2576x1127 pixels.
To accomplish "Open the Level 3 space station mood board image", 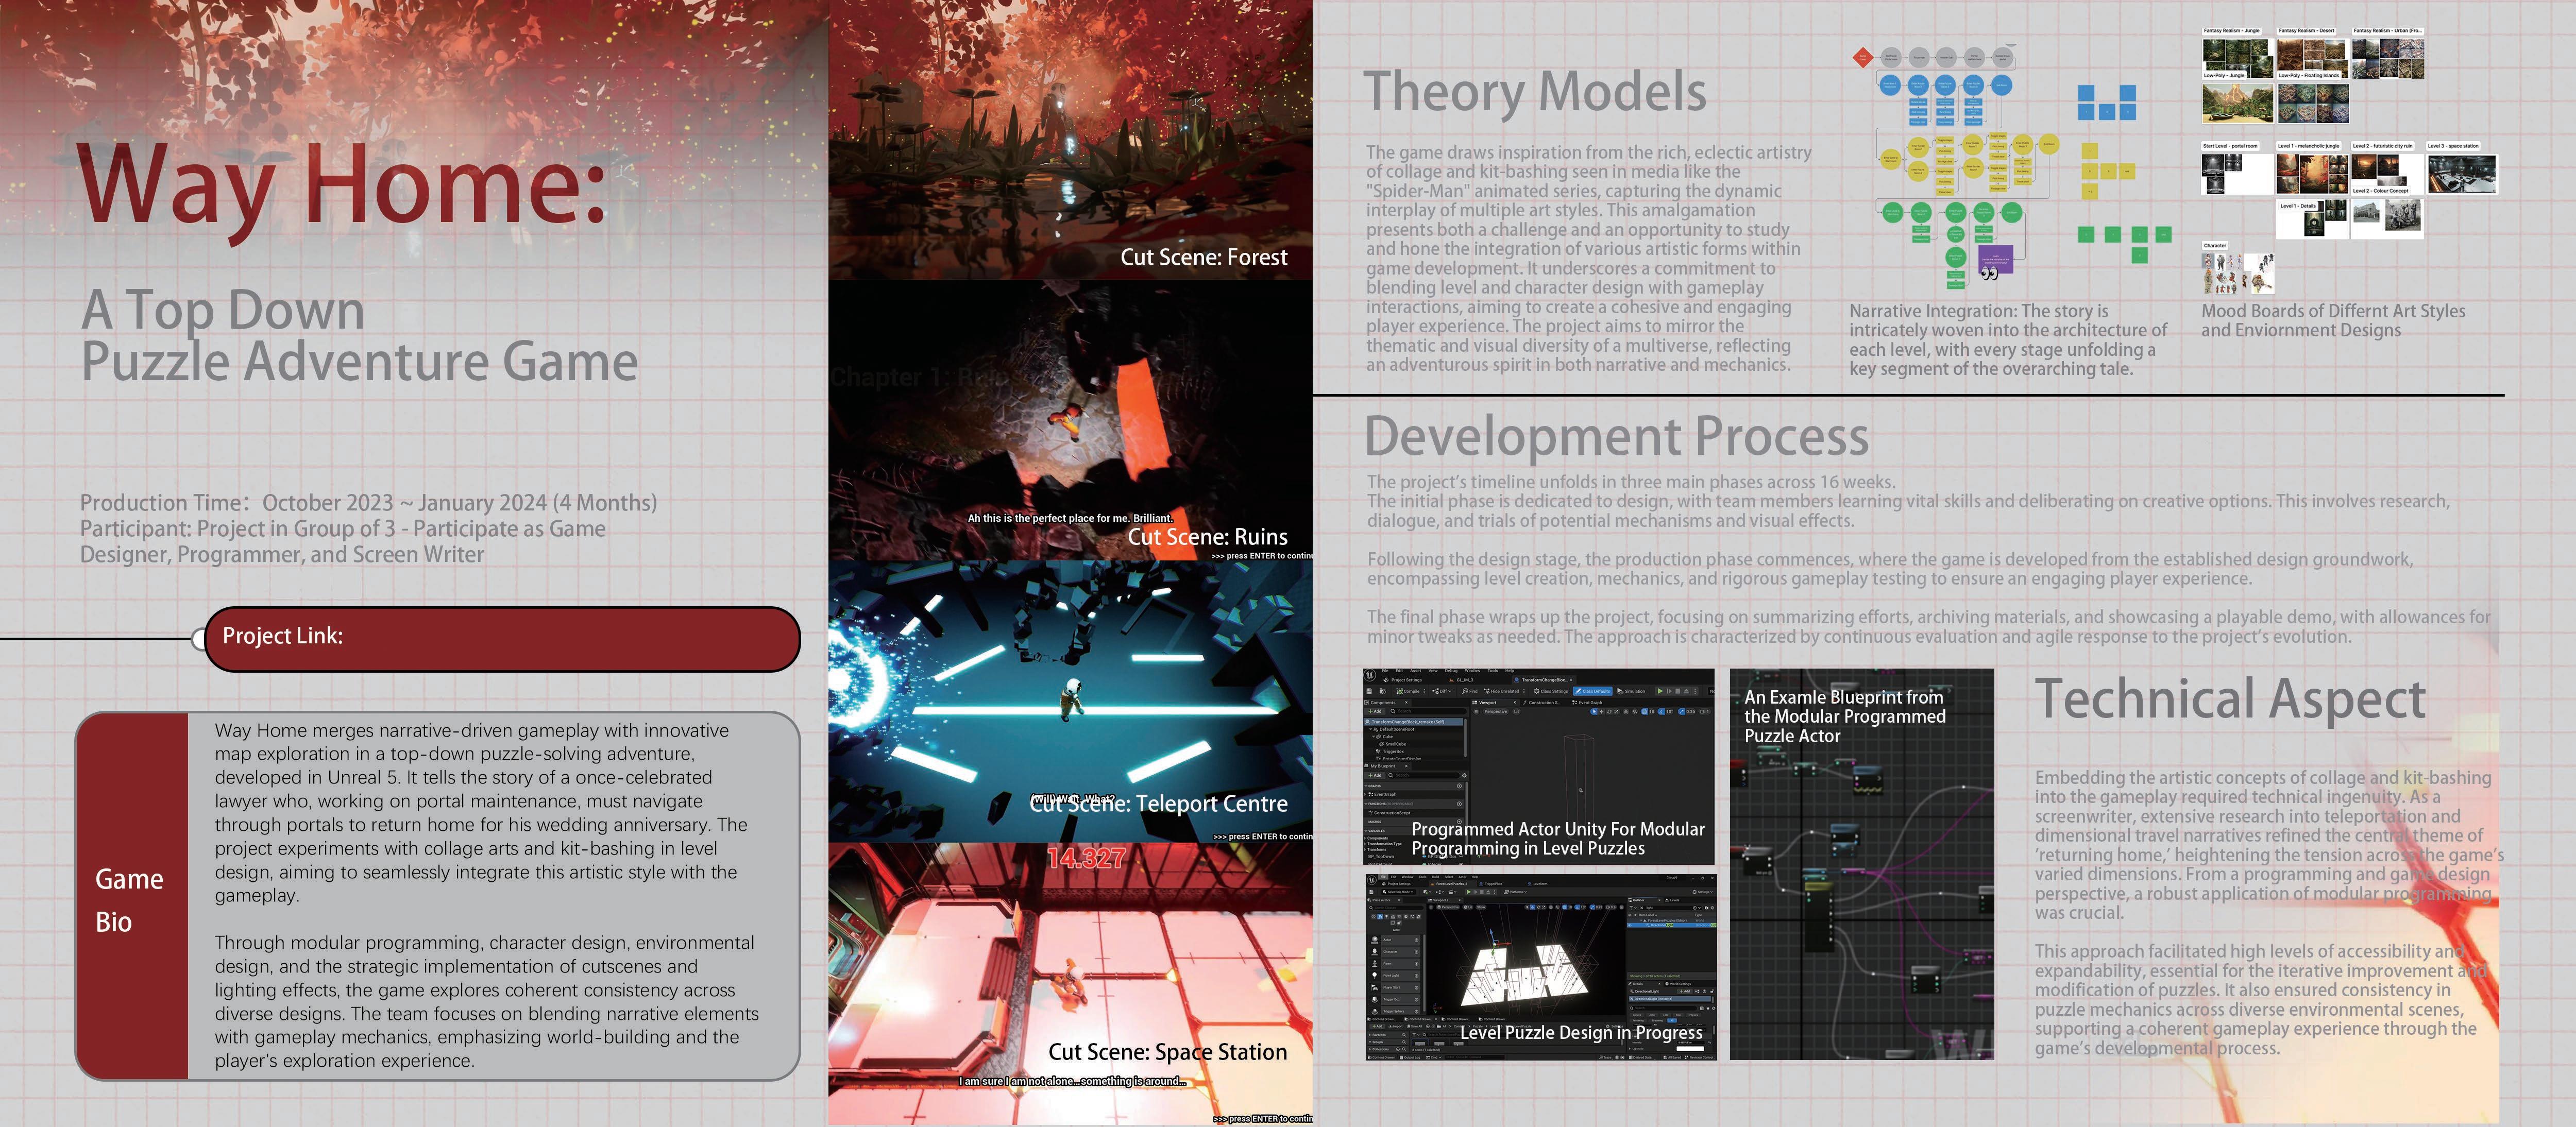I will click(x=2462, y=173).
